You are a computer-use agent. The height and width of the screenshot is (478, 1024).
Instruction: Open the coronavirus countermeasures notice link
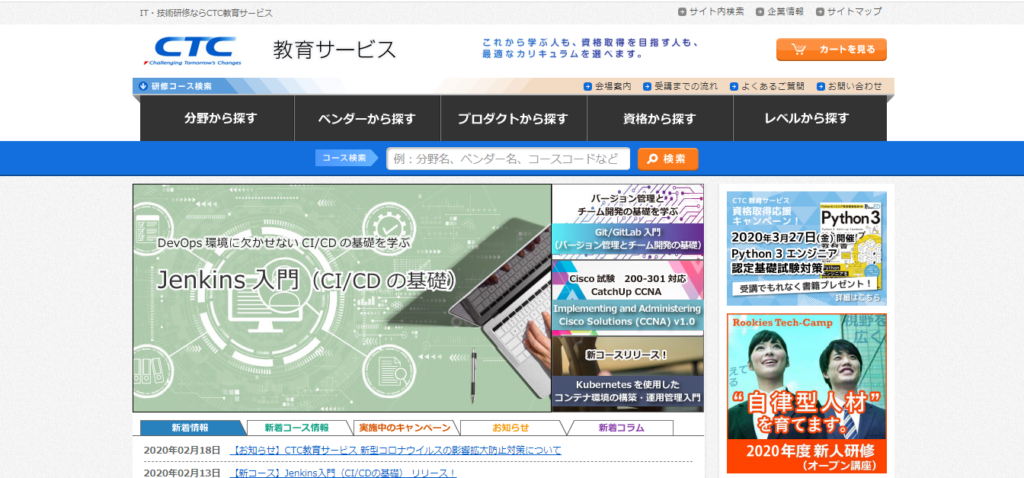point(395,451)
